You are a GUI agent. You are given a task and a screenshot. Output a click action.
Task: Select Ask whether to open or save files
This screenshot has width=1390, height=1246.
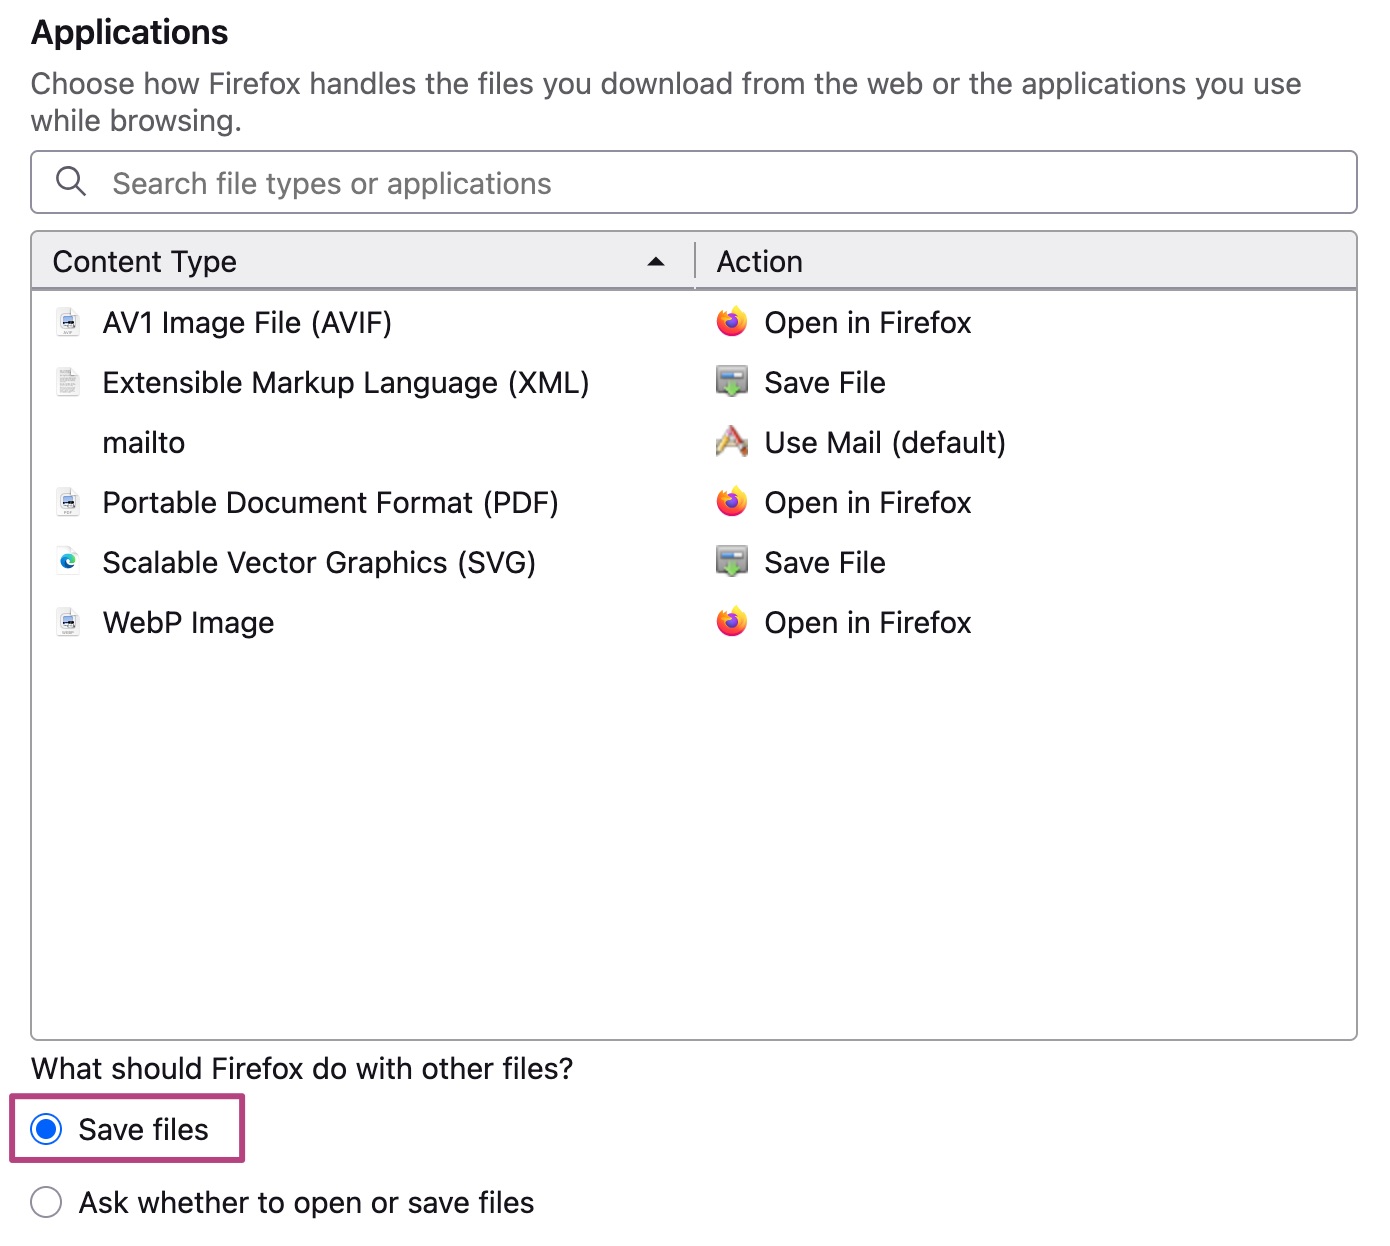(x=47, y=1202)
